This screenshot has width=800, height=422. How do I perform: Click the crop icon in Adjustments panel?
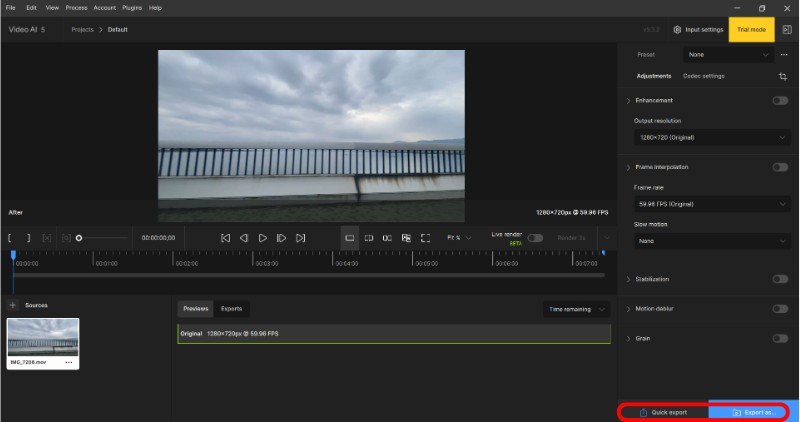[782, 76]
